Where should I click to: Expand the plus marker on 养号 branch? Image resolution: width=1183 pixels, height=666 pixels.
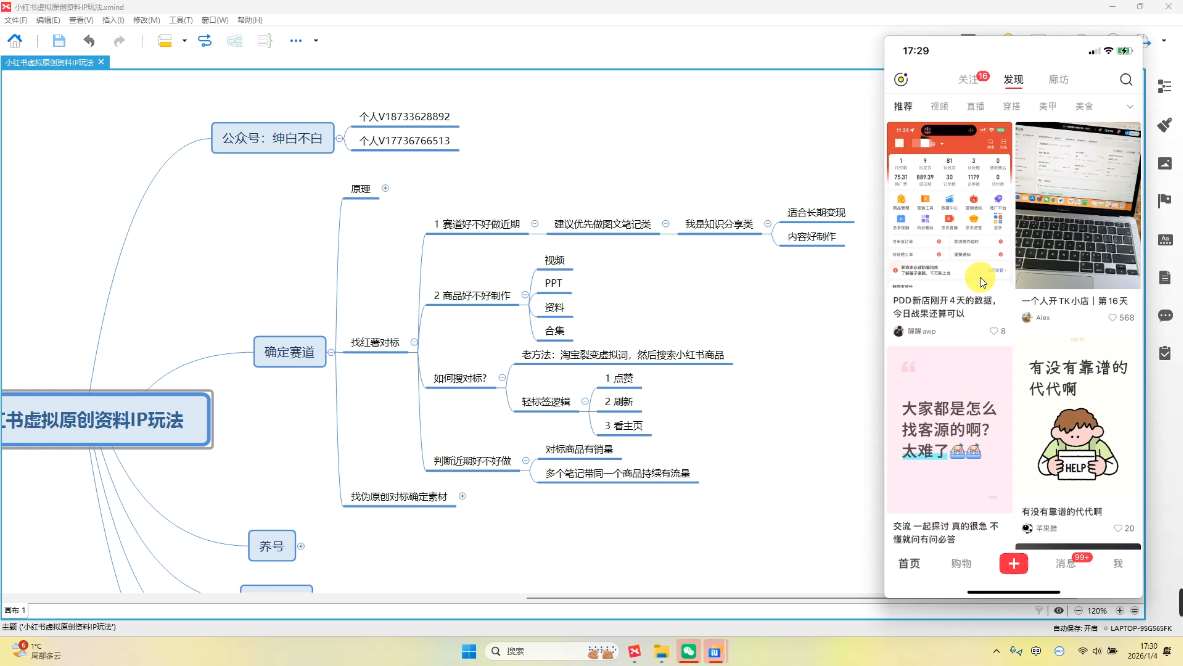301,546
